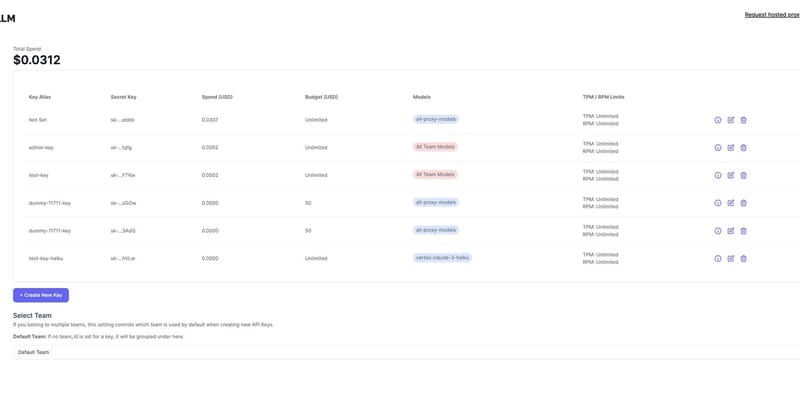The width and height of the screenshot is (800, 400).
Task: Select the Total Spend value $0.0312
Action: click(37, 60)
